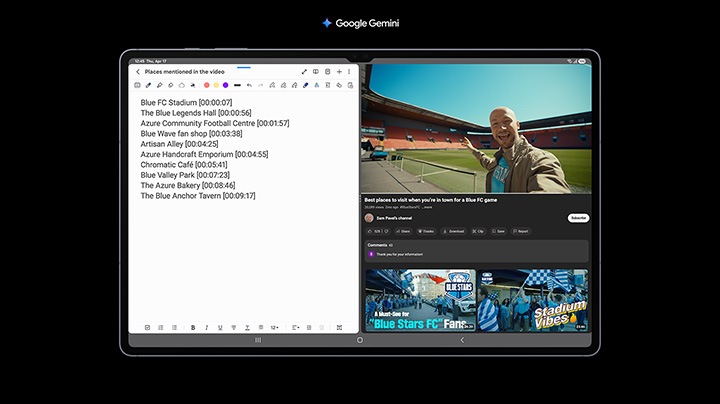The image size is (720, 404).
Task: Select the pen tool in the note toolbar
Action: coord(149,85)
